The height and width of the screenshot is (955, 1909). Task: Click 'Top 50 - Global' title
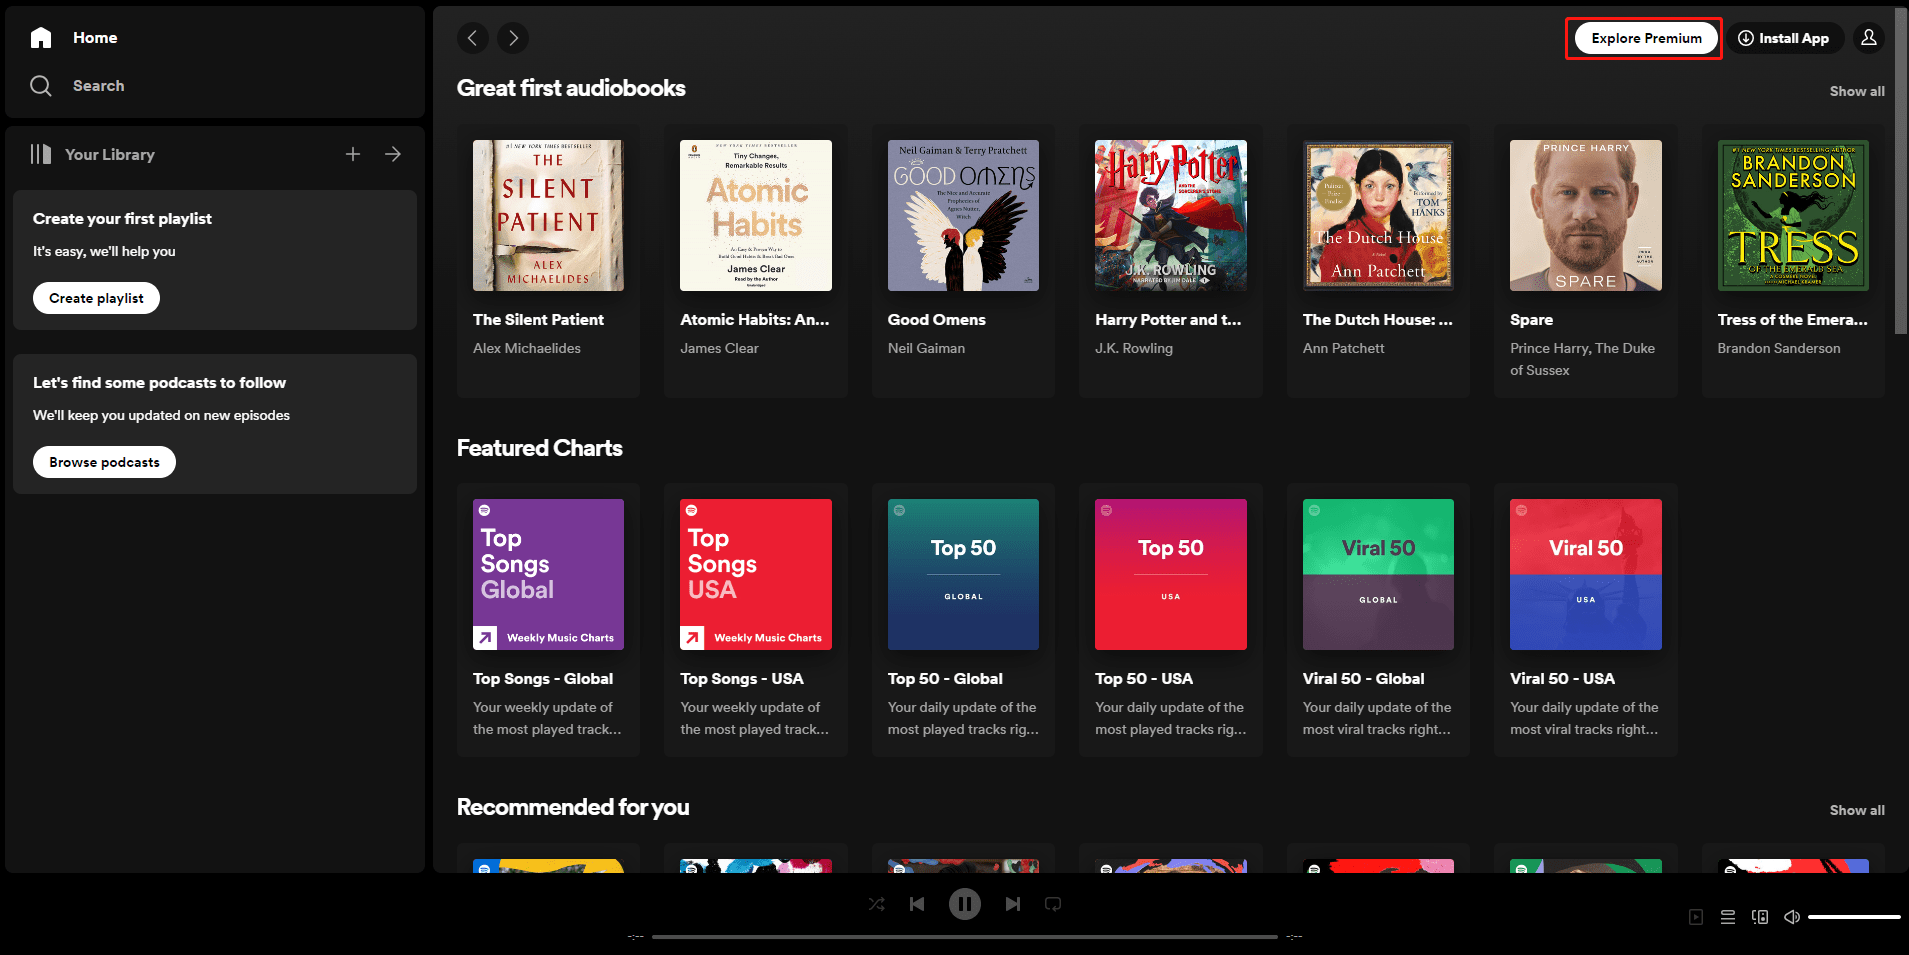coord(945,678)
